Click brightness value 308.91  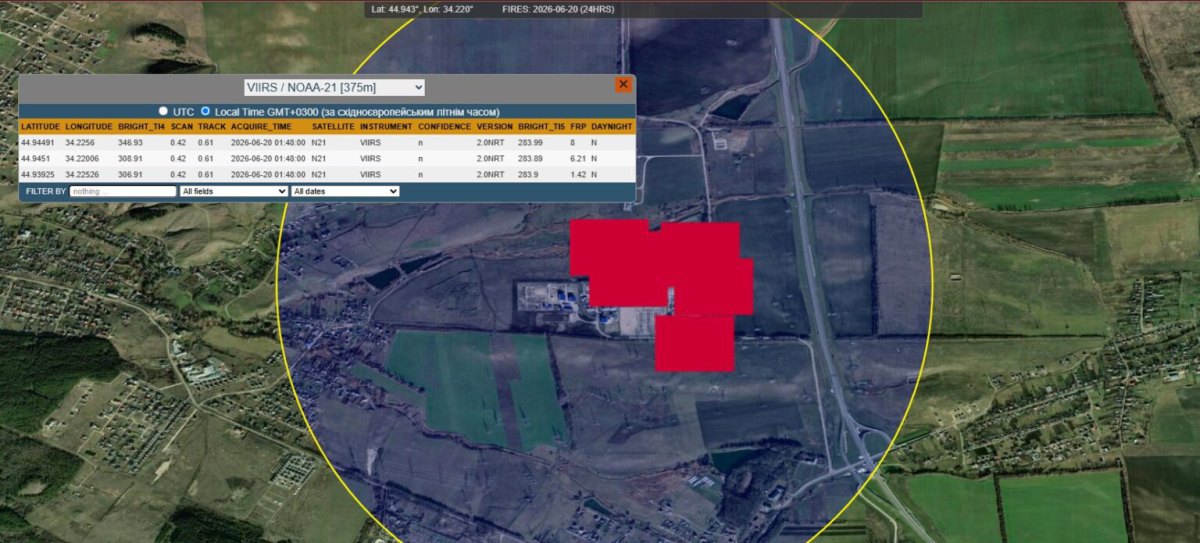point(131,158)
